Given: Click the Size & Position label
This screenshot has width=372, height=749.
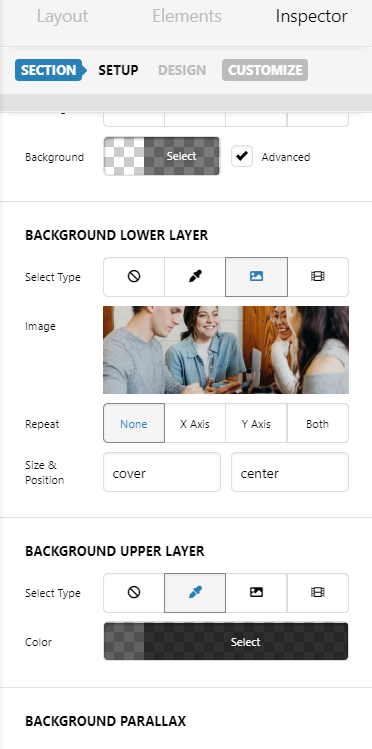Looking at the screenshot, I should 44,472.
